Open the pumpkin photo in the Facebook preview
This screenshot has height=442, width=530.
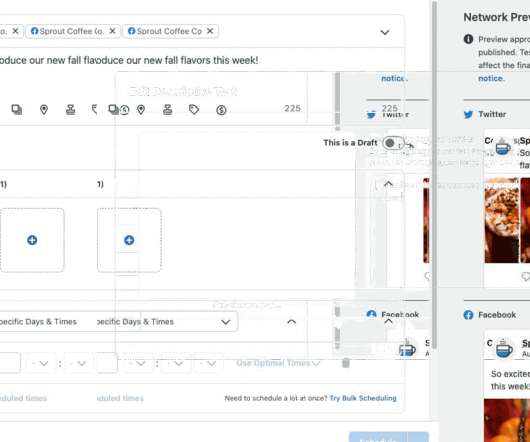507,420
